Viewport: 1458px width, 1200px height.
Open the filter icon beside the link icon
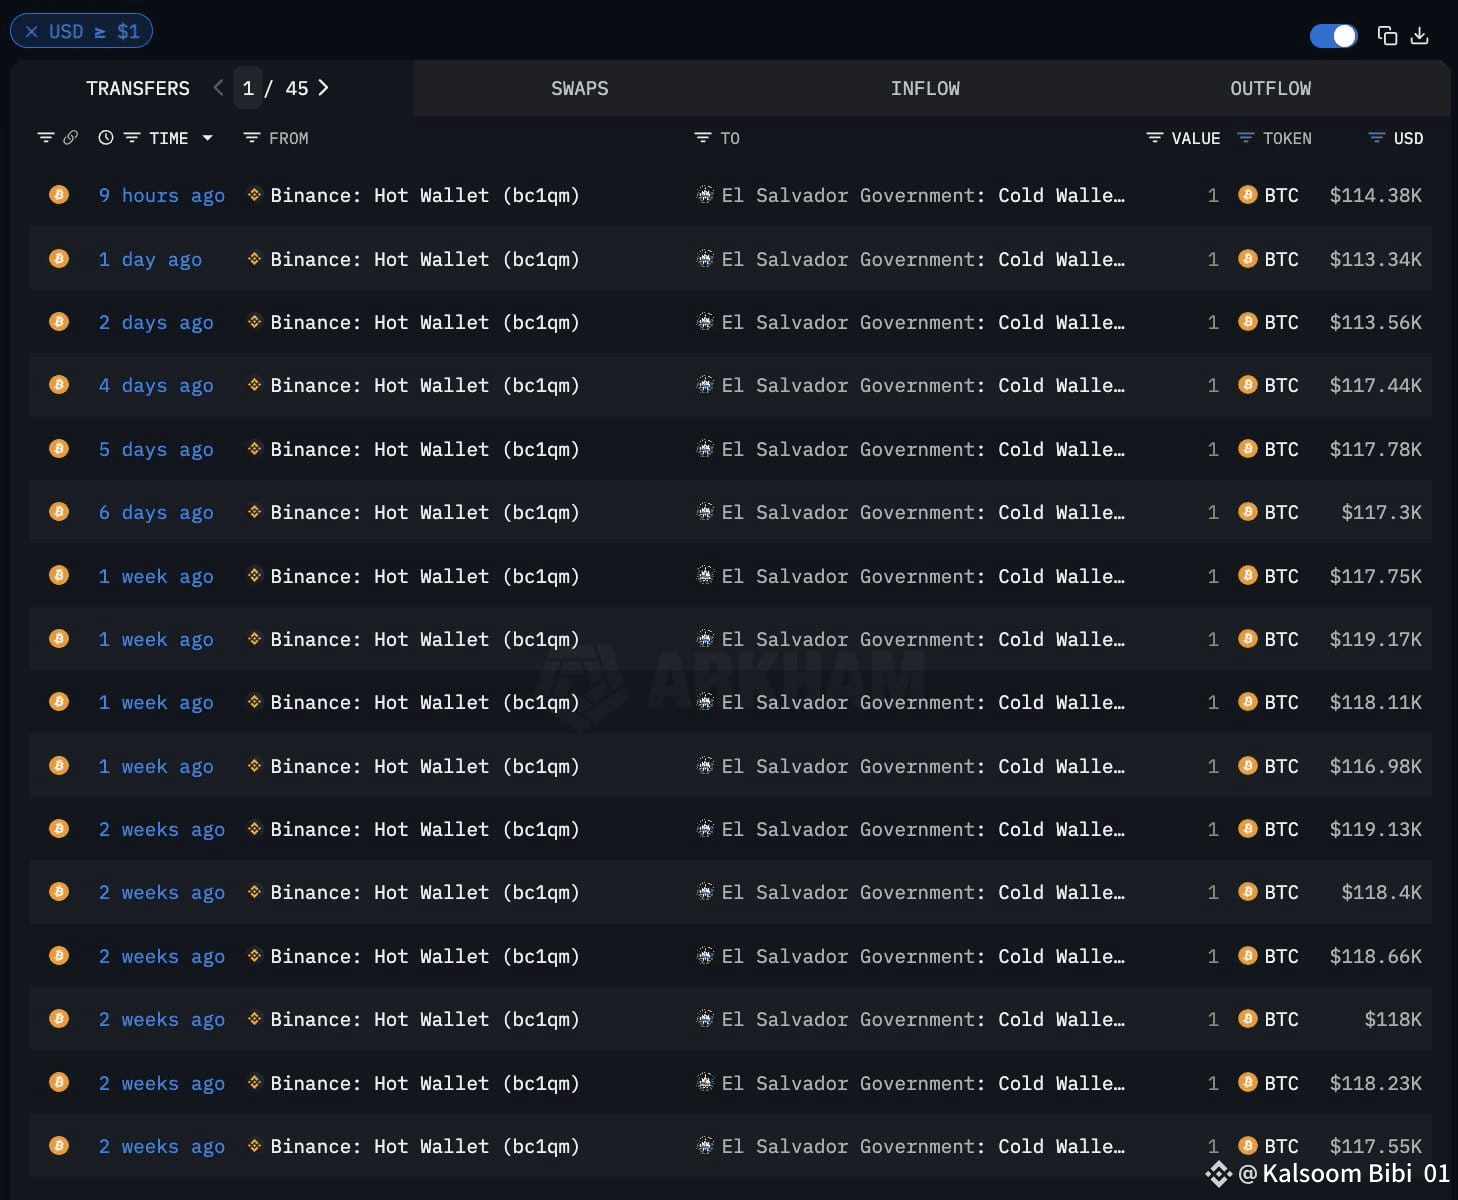[45, 138]
